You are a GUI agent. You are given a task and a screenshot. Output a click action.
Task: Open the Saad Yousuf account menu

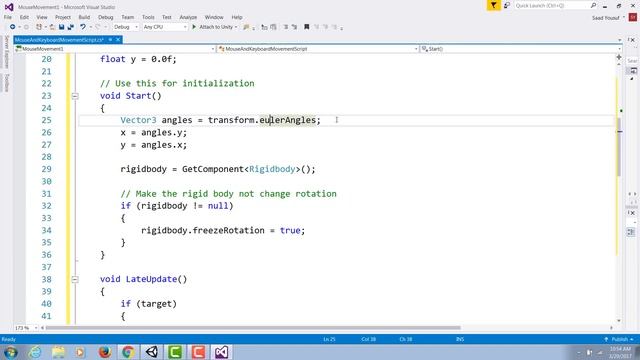[608, 18]
